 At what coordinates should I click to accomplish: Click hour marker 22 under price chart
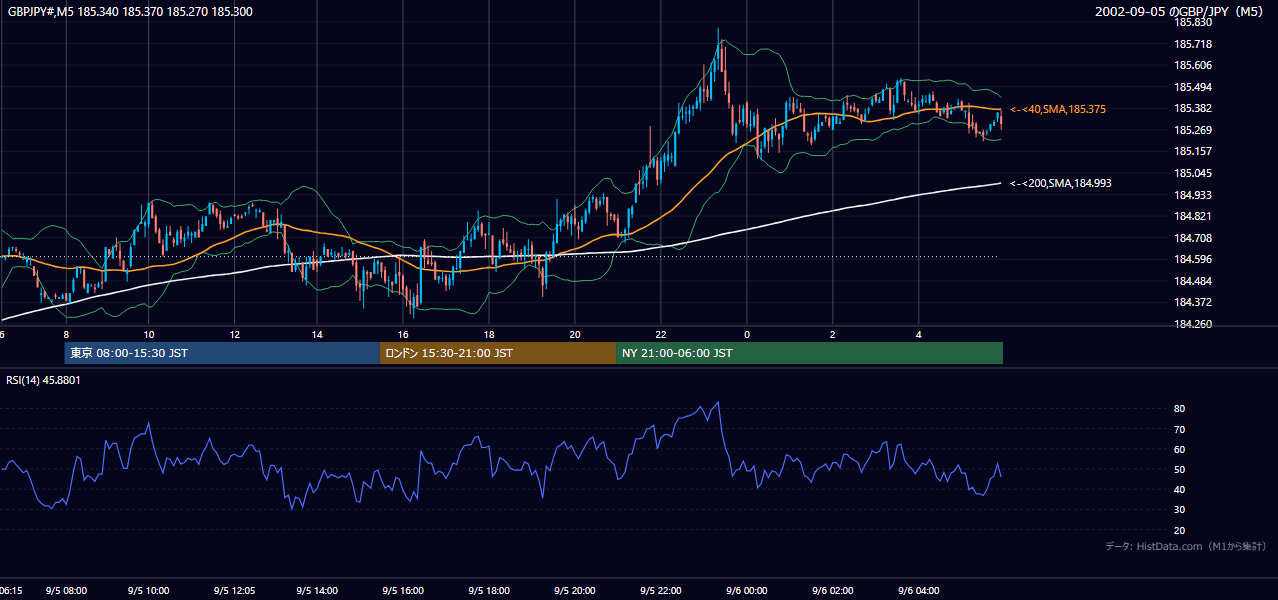(661, 334)
